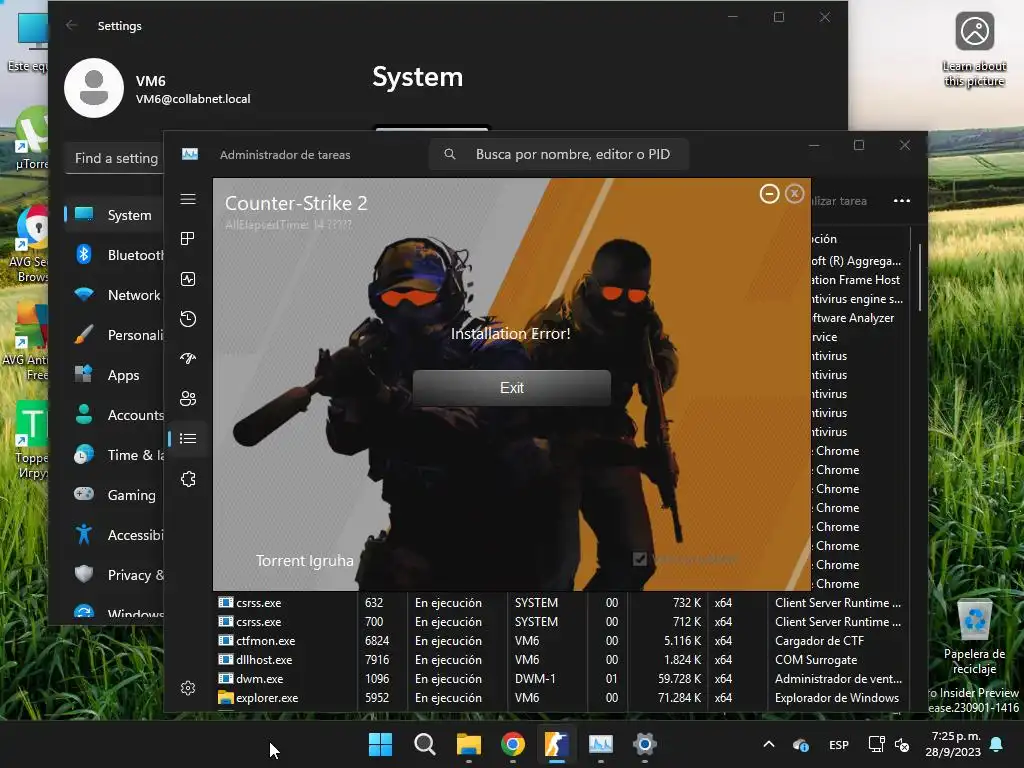Select System in the Settings sidebar
1024x768 pixels.
click(x=114, y=215)
